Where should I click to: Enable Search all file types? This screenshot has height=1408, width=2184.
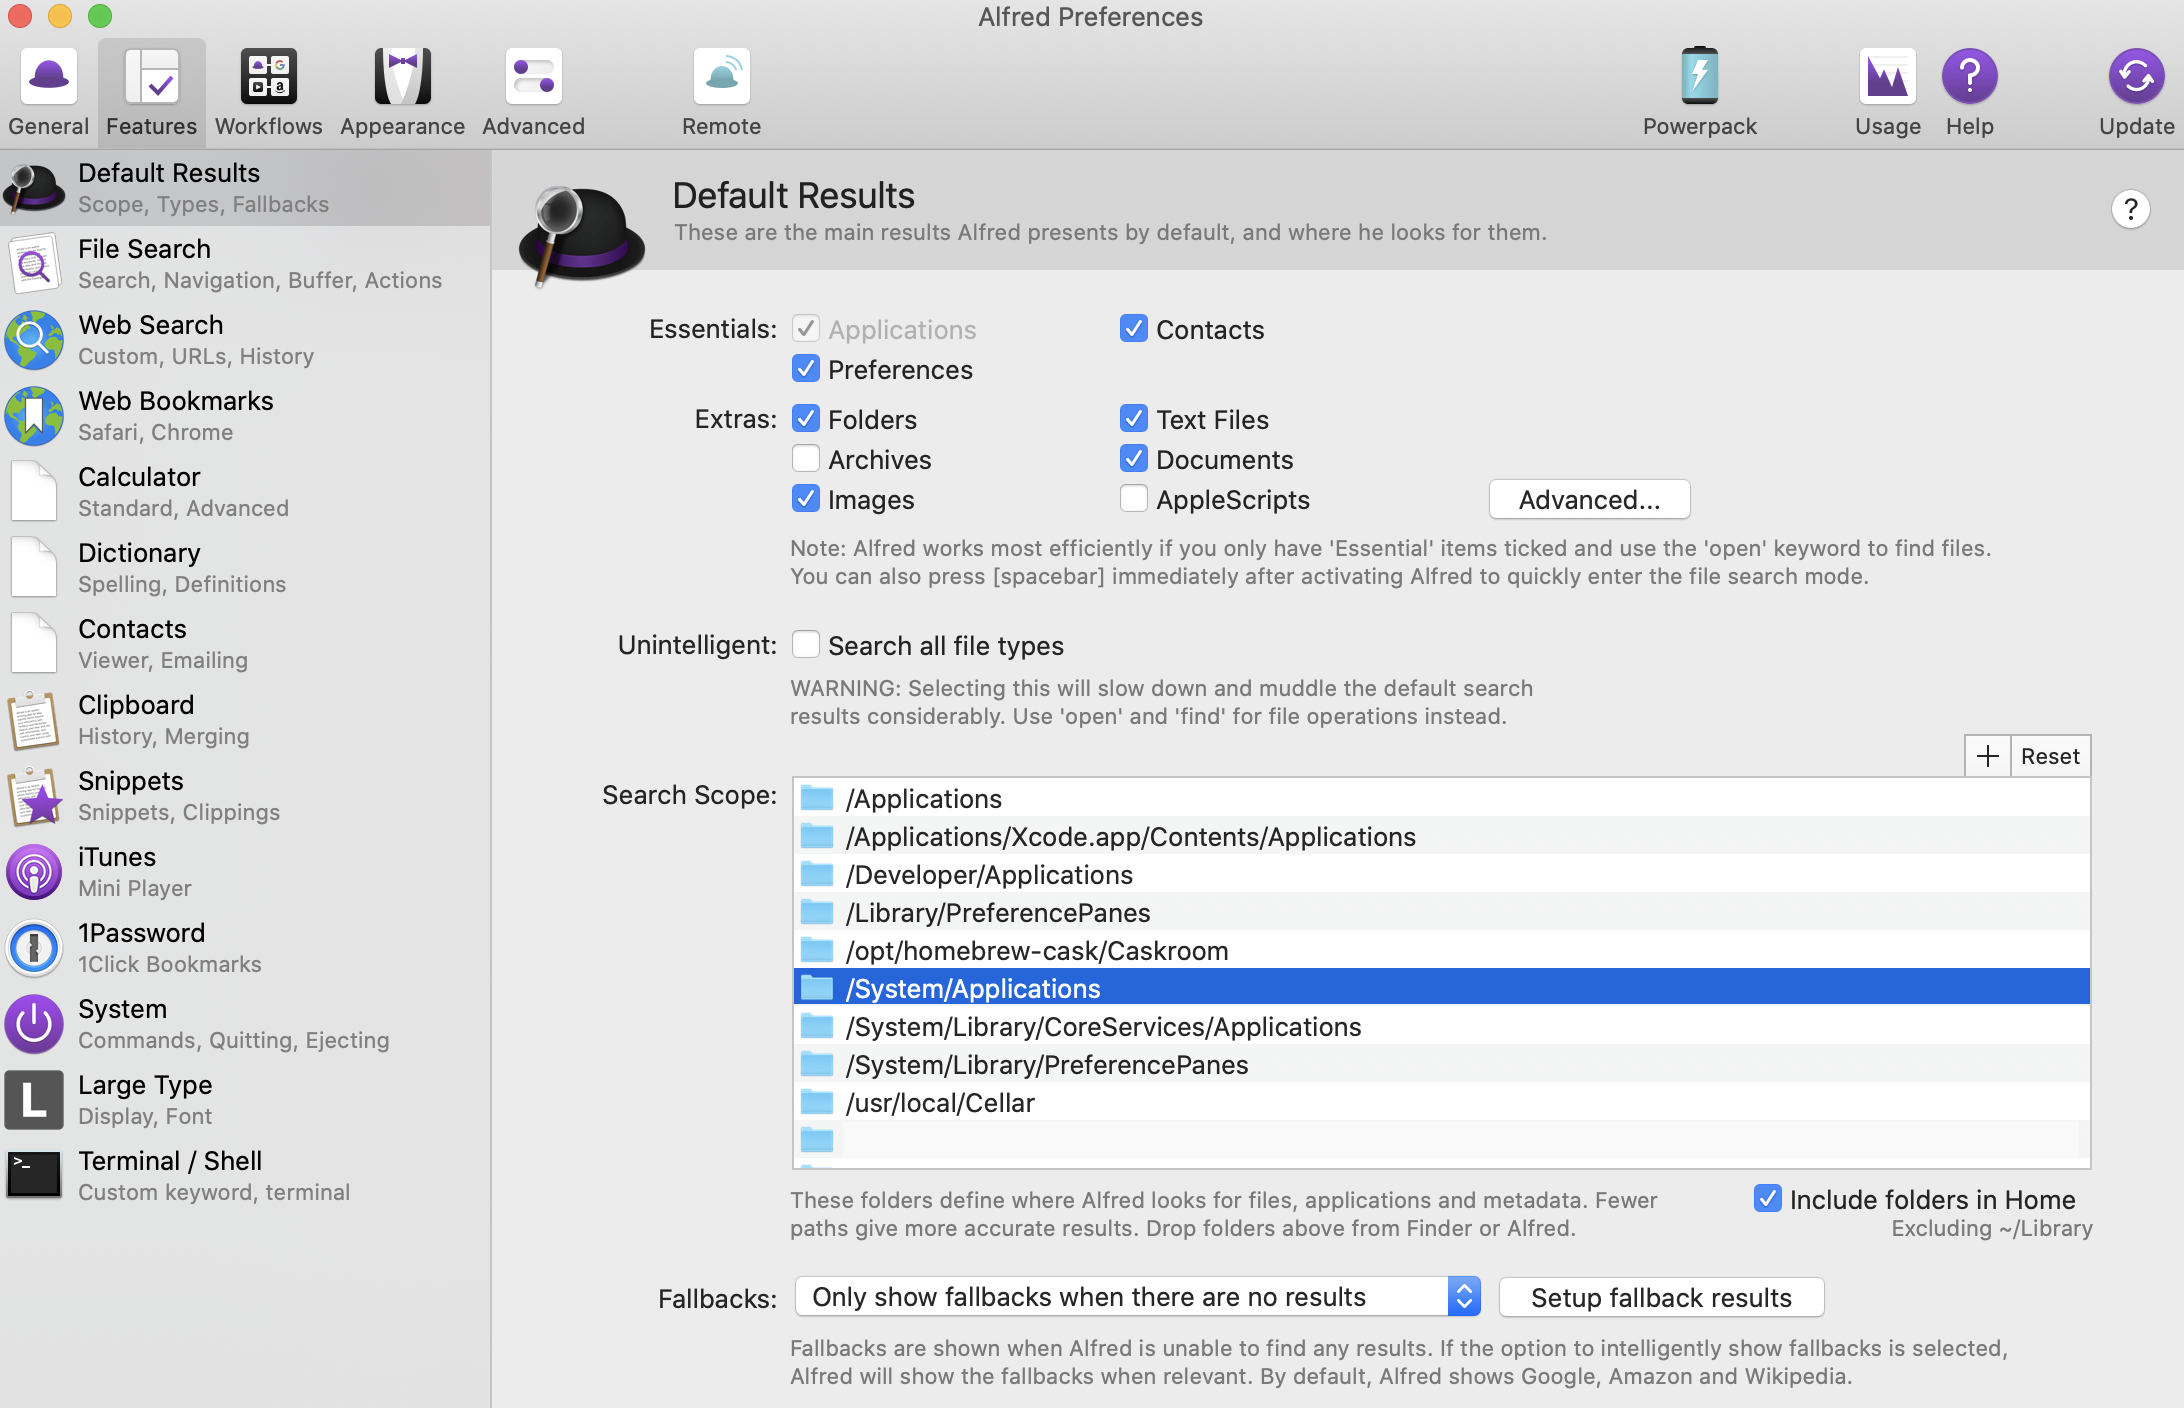tap(806, 645)
